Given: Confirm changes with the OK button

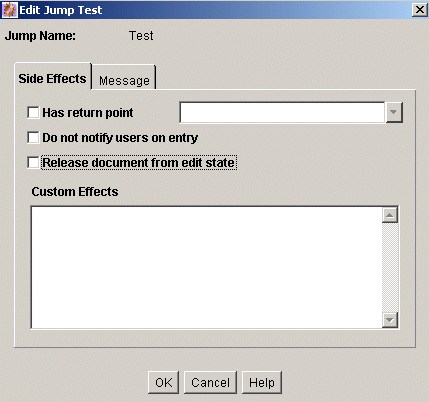Looking at the screenshot, I should (164, 382).
